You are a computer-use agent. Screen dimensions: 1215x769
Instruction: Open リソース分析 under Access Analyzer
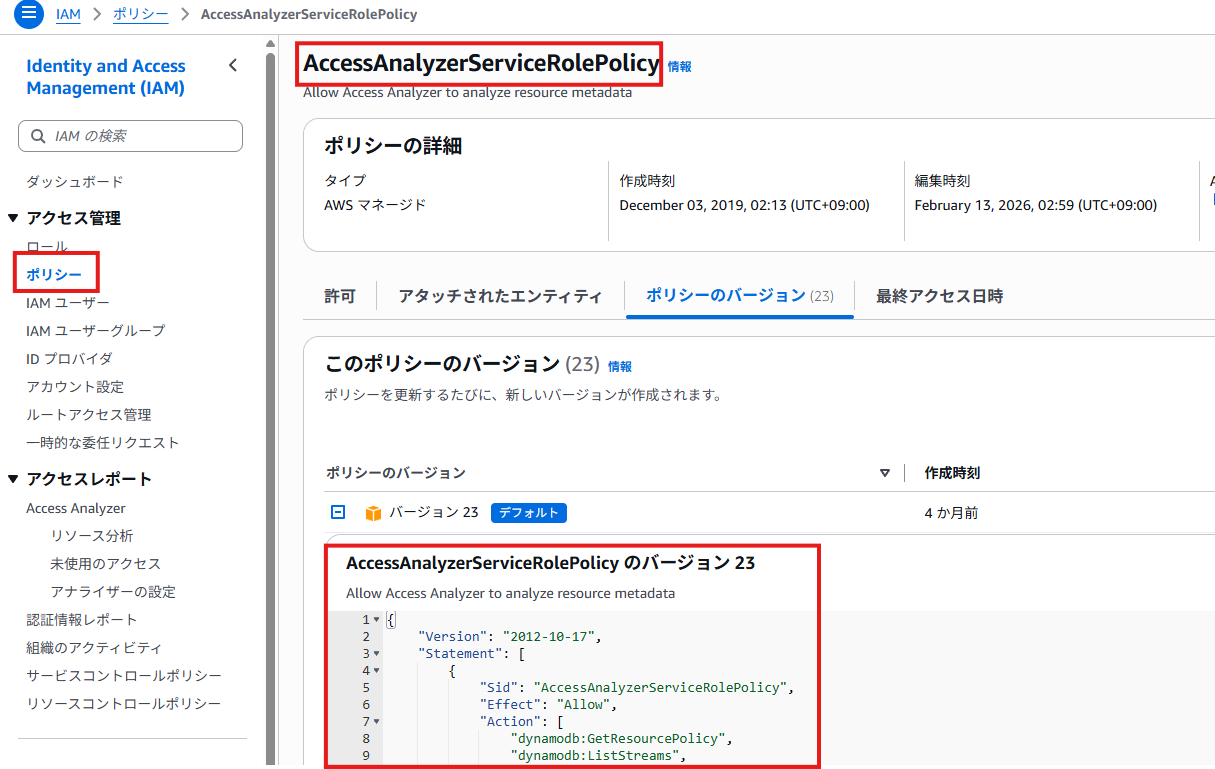click(92, 536)
